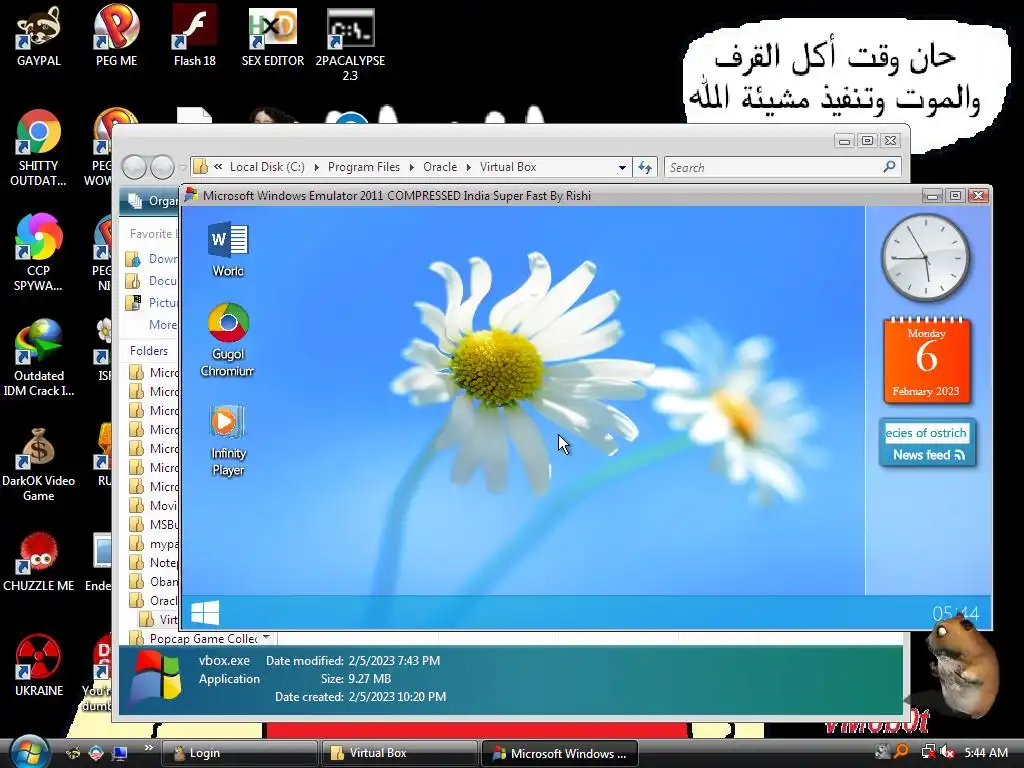
Task: Click the 'ecies of ostrich' headline
Action: click(926, 433)
